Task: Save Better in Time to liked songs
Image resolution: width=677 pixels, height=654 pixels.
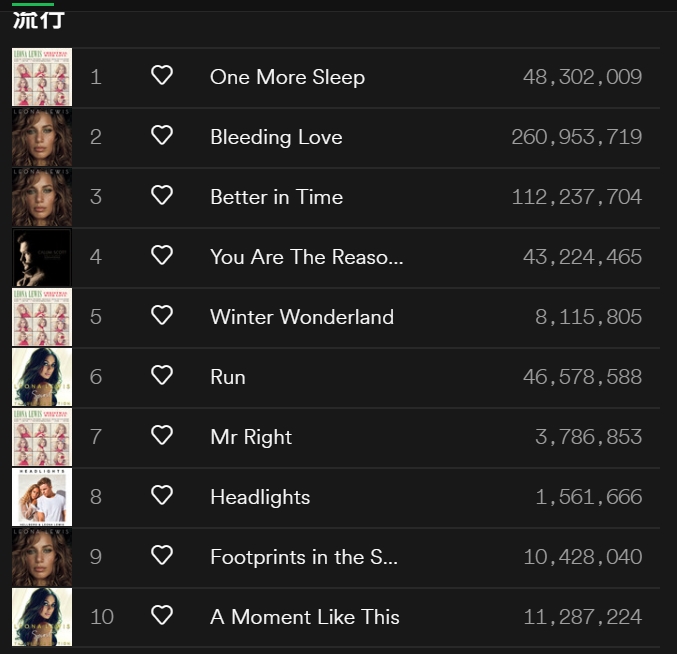Action: [x=162, y=196]
